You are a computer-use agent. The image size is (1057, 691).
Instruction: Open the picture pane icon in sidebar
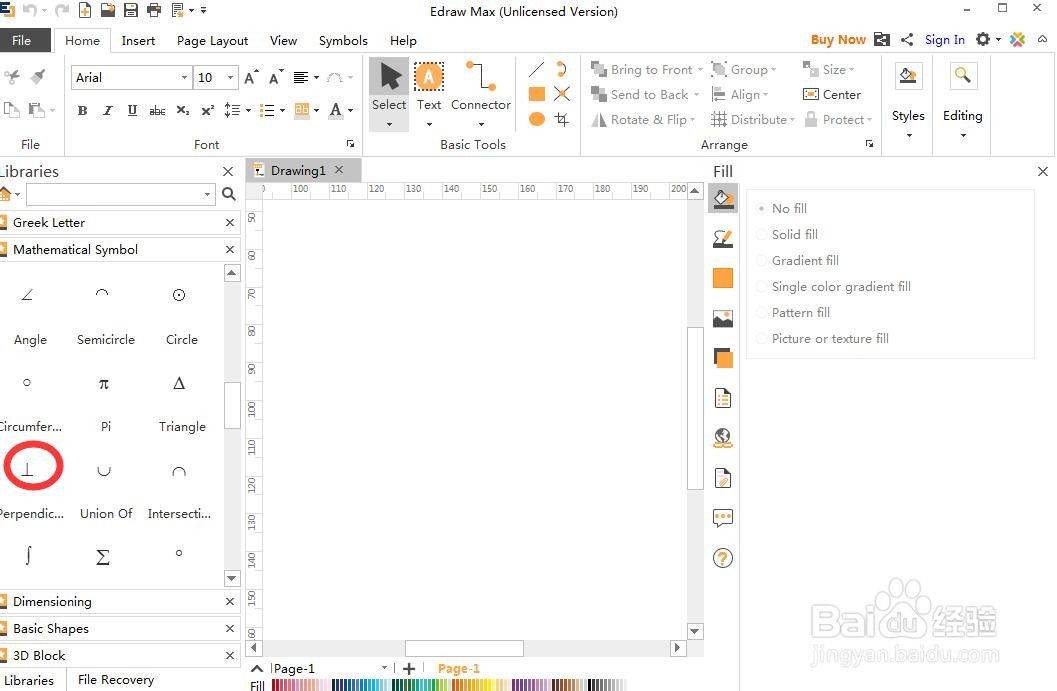[x=723, y=318]
